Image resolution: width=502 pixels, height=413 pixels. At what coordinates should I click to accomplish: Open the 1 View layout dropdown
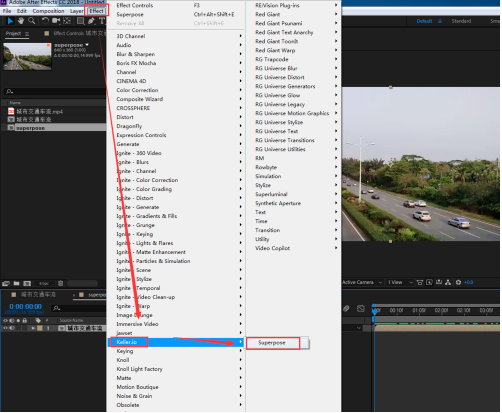400,283
